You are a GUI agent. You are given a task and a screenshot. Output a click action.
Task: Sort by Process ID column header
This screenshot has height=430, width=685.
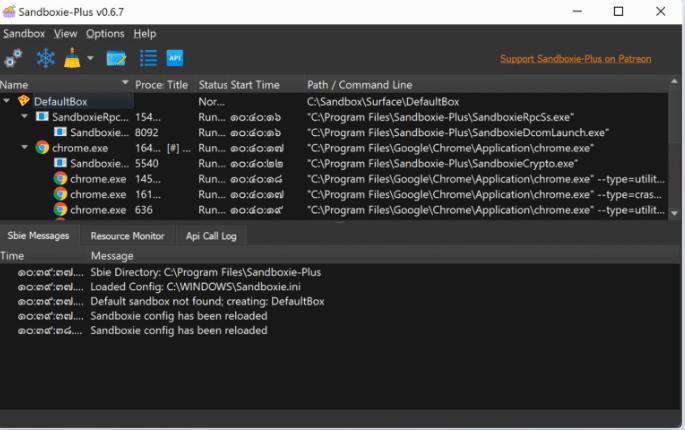(149, 85)
